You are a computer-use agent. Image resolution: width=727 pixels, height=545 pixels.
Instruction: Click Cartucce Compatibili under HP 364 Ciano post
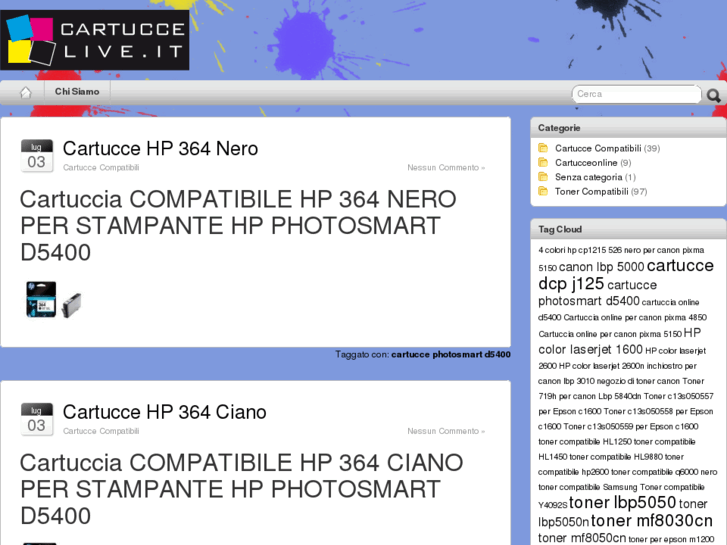pos(101,431)
